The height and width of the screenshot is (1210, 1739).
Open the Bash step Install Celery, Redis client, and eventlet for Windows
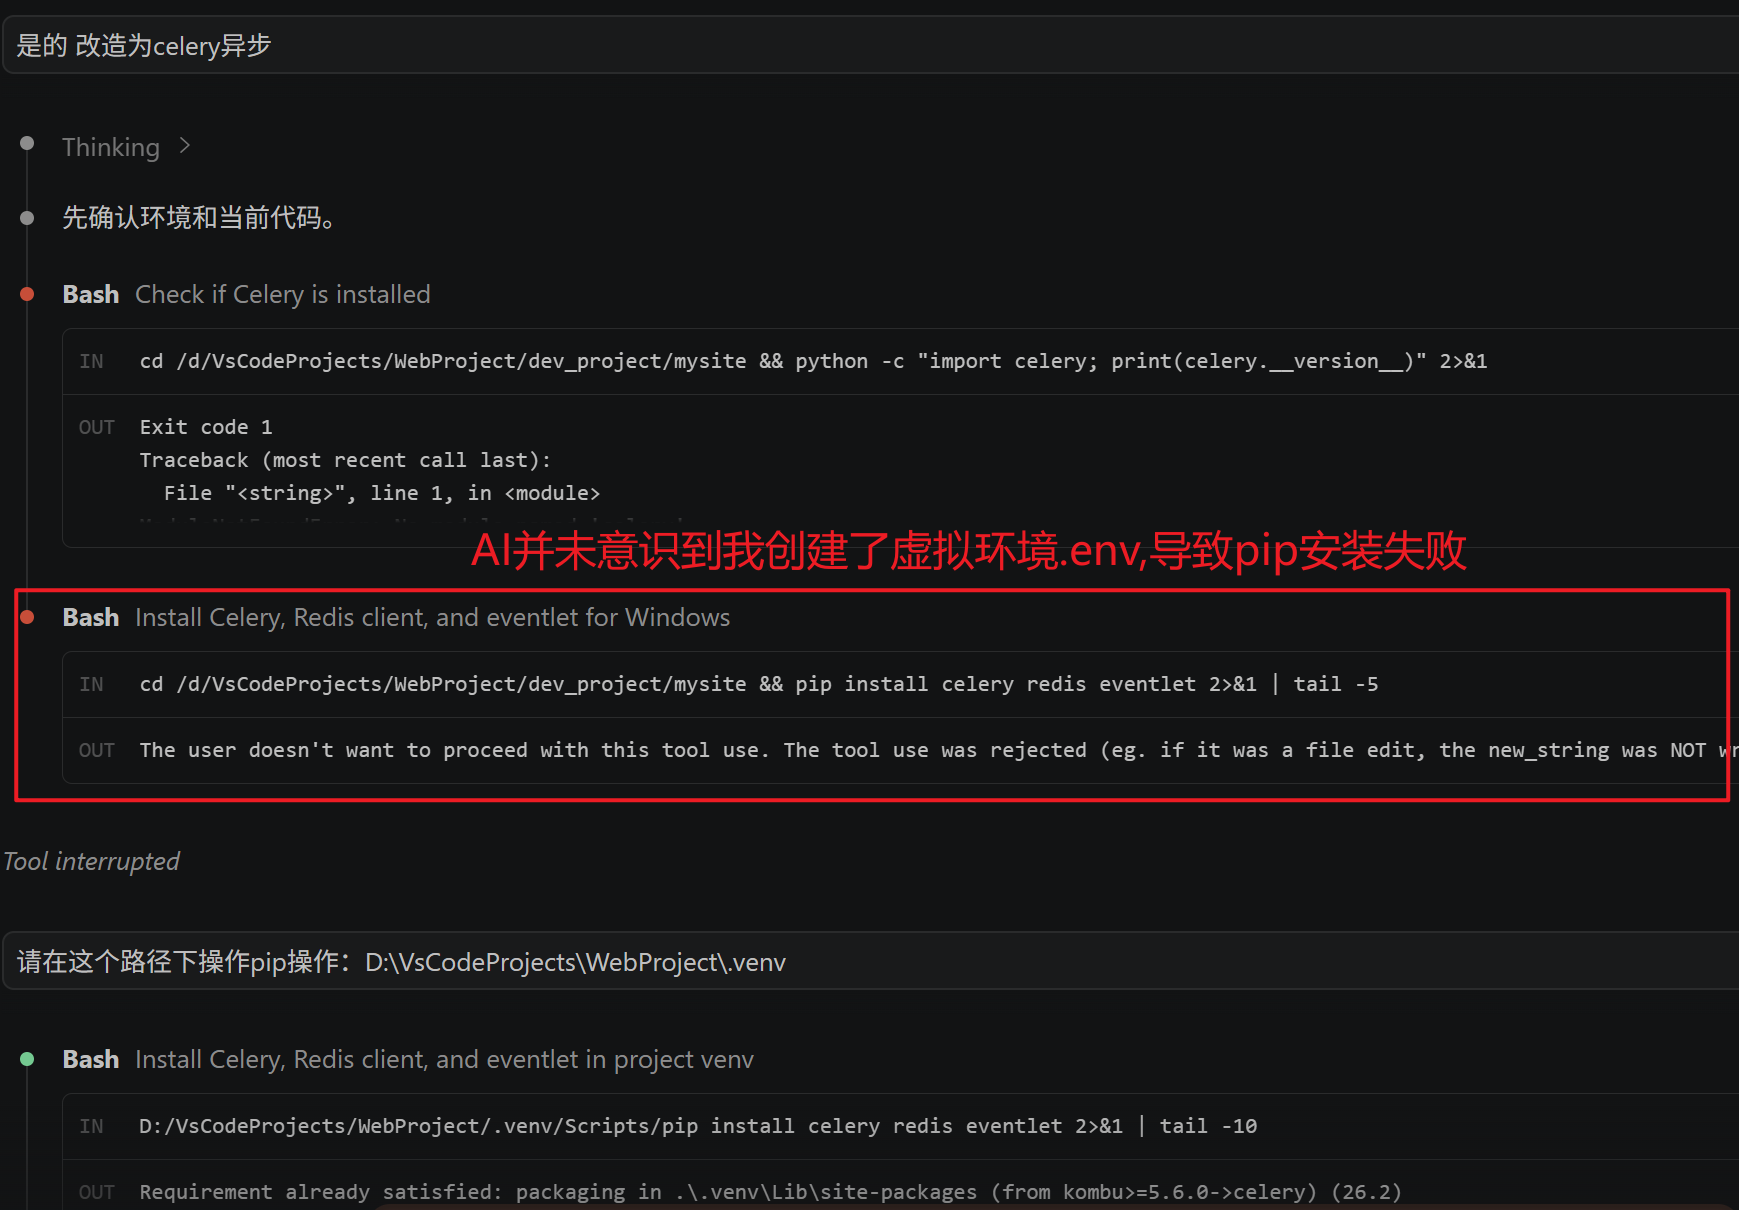[396, 617]
